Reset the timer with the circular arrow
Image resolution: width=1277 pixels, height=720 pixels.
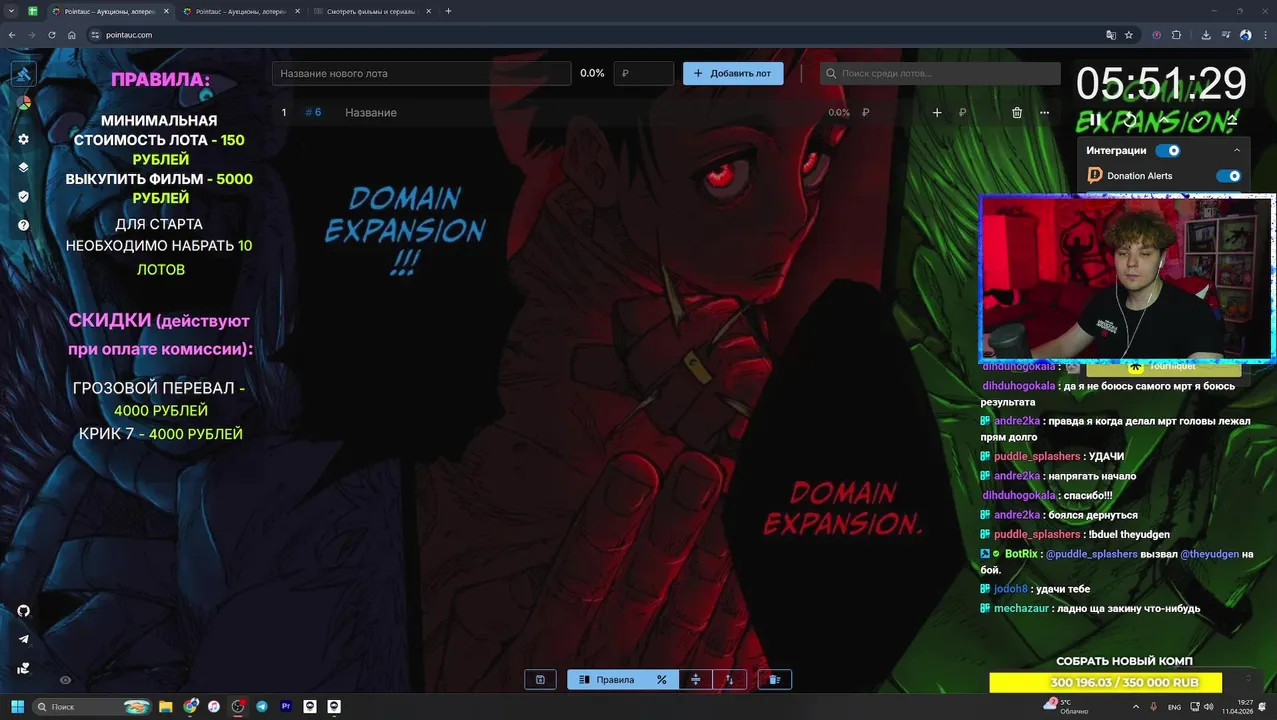click(1131, 120)
